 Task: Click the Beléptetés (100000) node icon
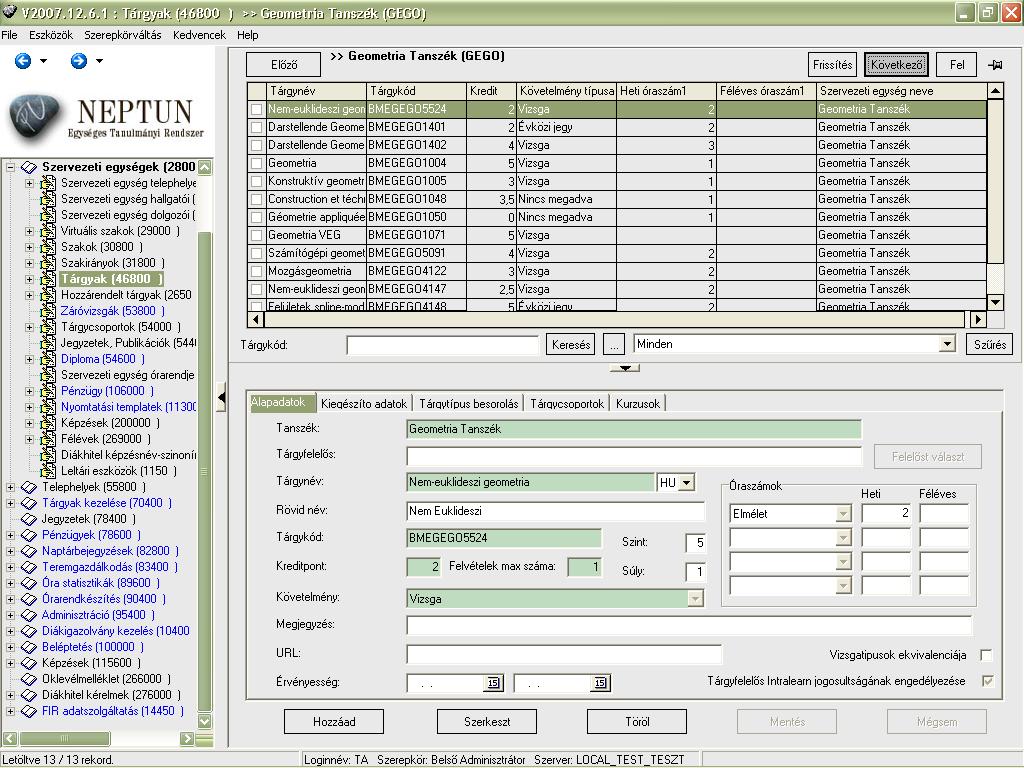tap(29, 647)
